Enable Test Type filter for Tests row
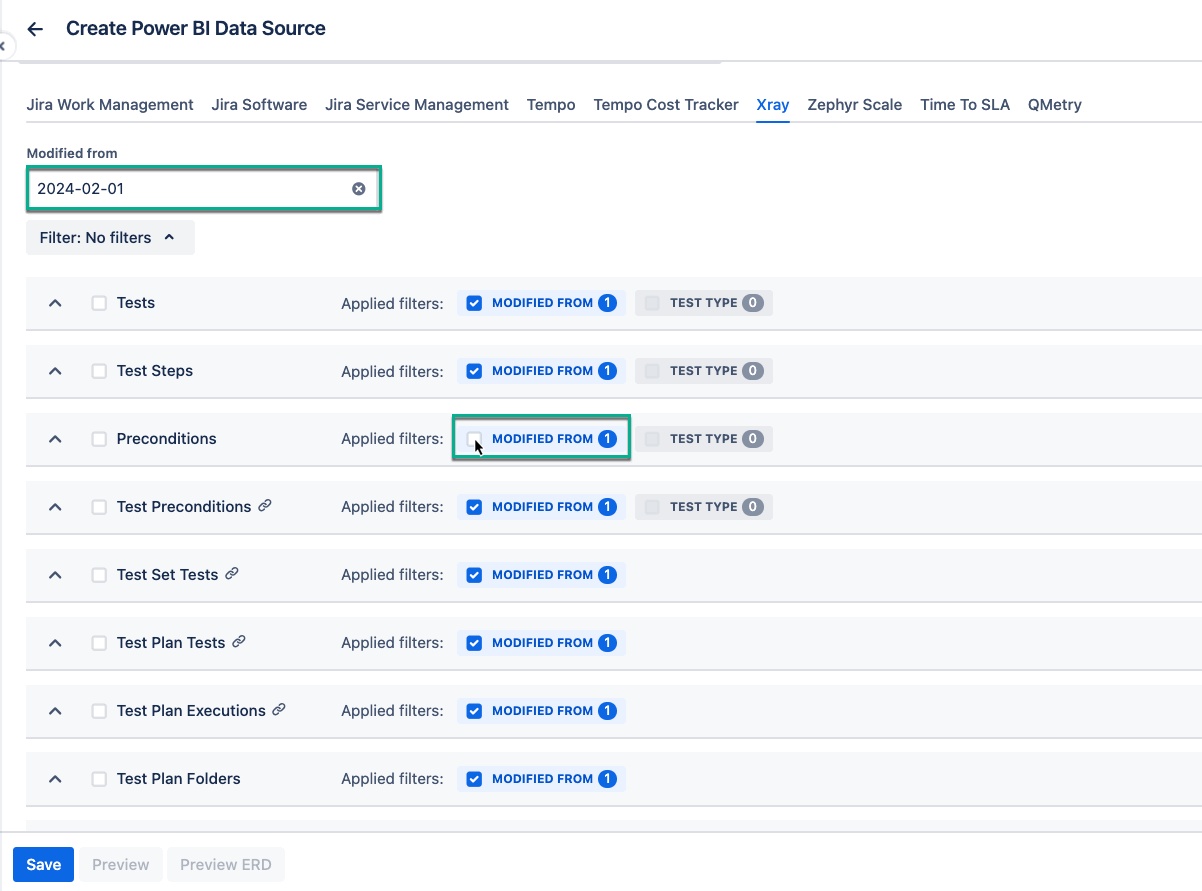This screenshot has width=1202, height=891. 652,303
